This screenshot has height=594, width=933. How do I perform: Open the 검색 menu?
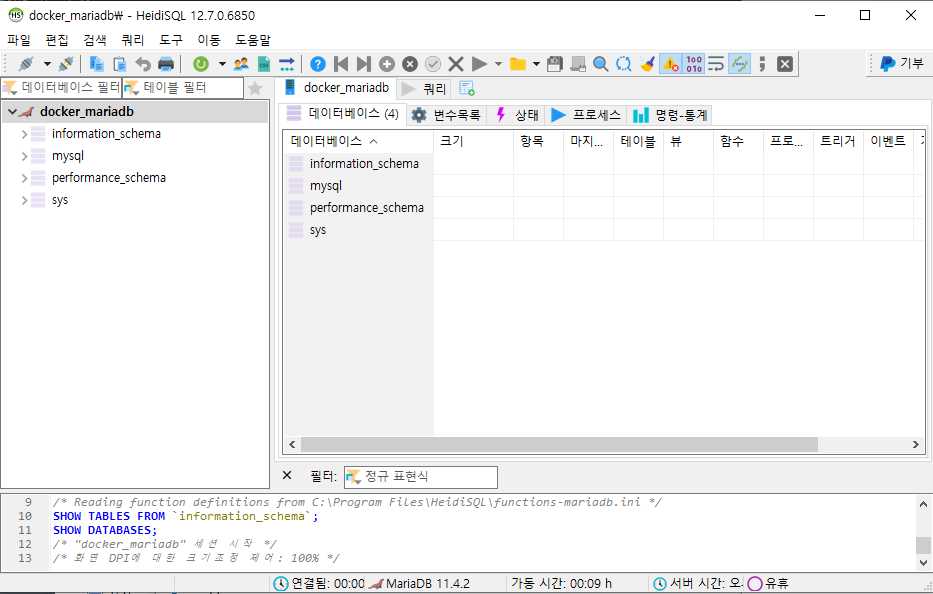click(95, 40)
